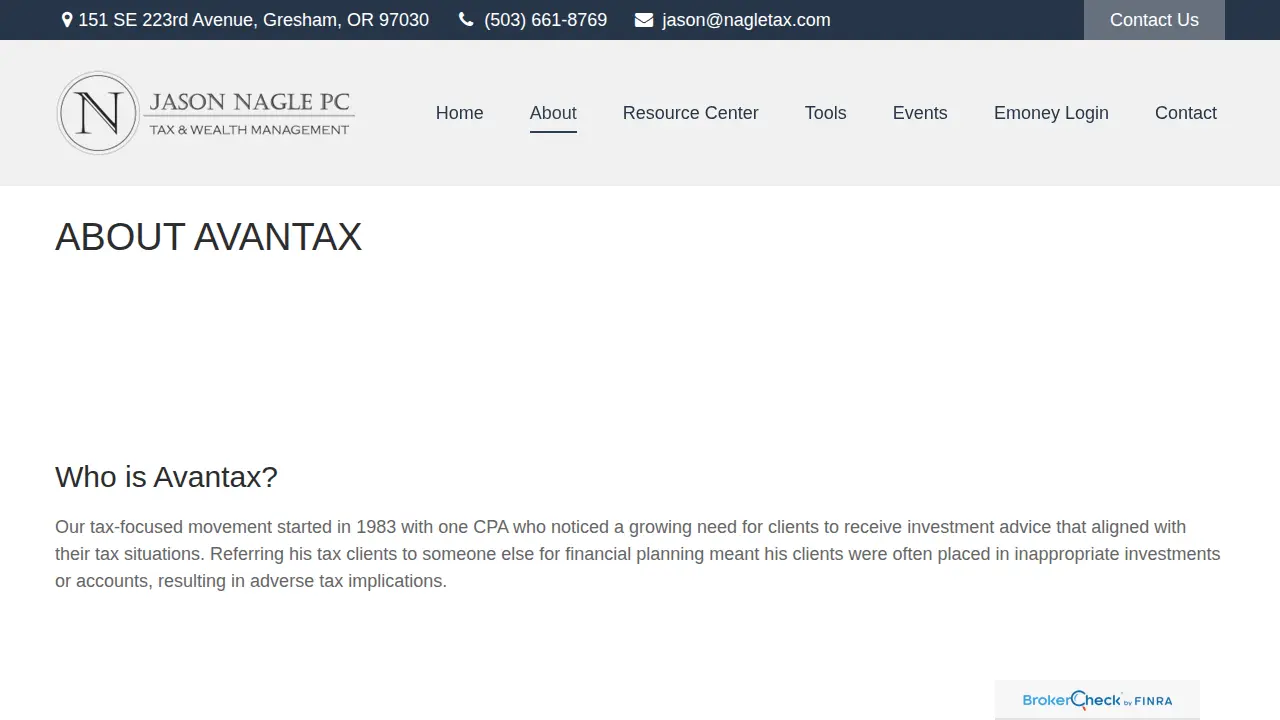
Task: Click the phone handset icon
Action: [466, 20]
